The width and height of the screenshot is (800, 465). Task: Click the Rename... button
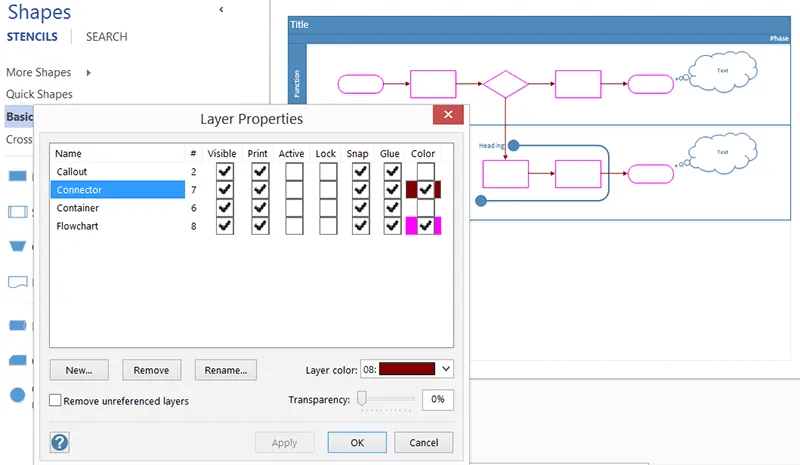click(226, 370)
